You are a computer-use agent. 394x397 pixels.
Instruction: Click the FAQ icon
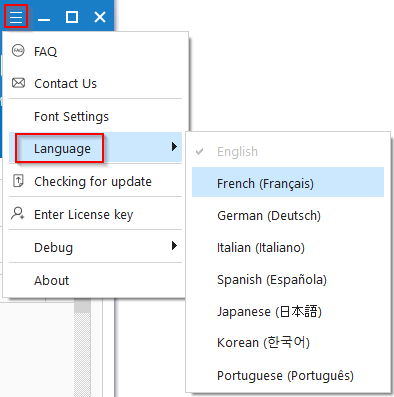coord(18,51)
